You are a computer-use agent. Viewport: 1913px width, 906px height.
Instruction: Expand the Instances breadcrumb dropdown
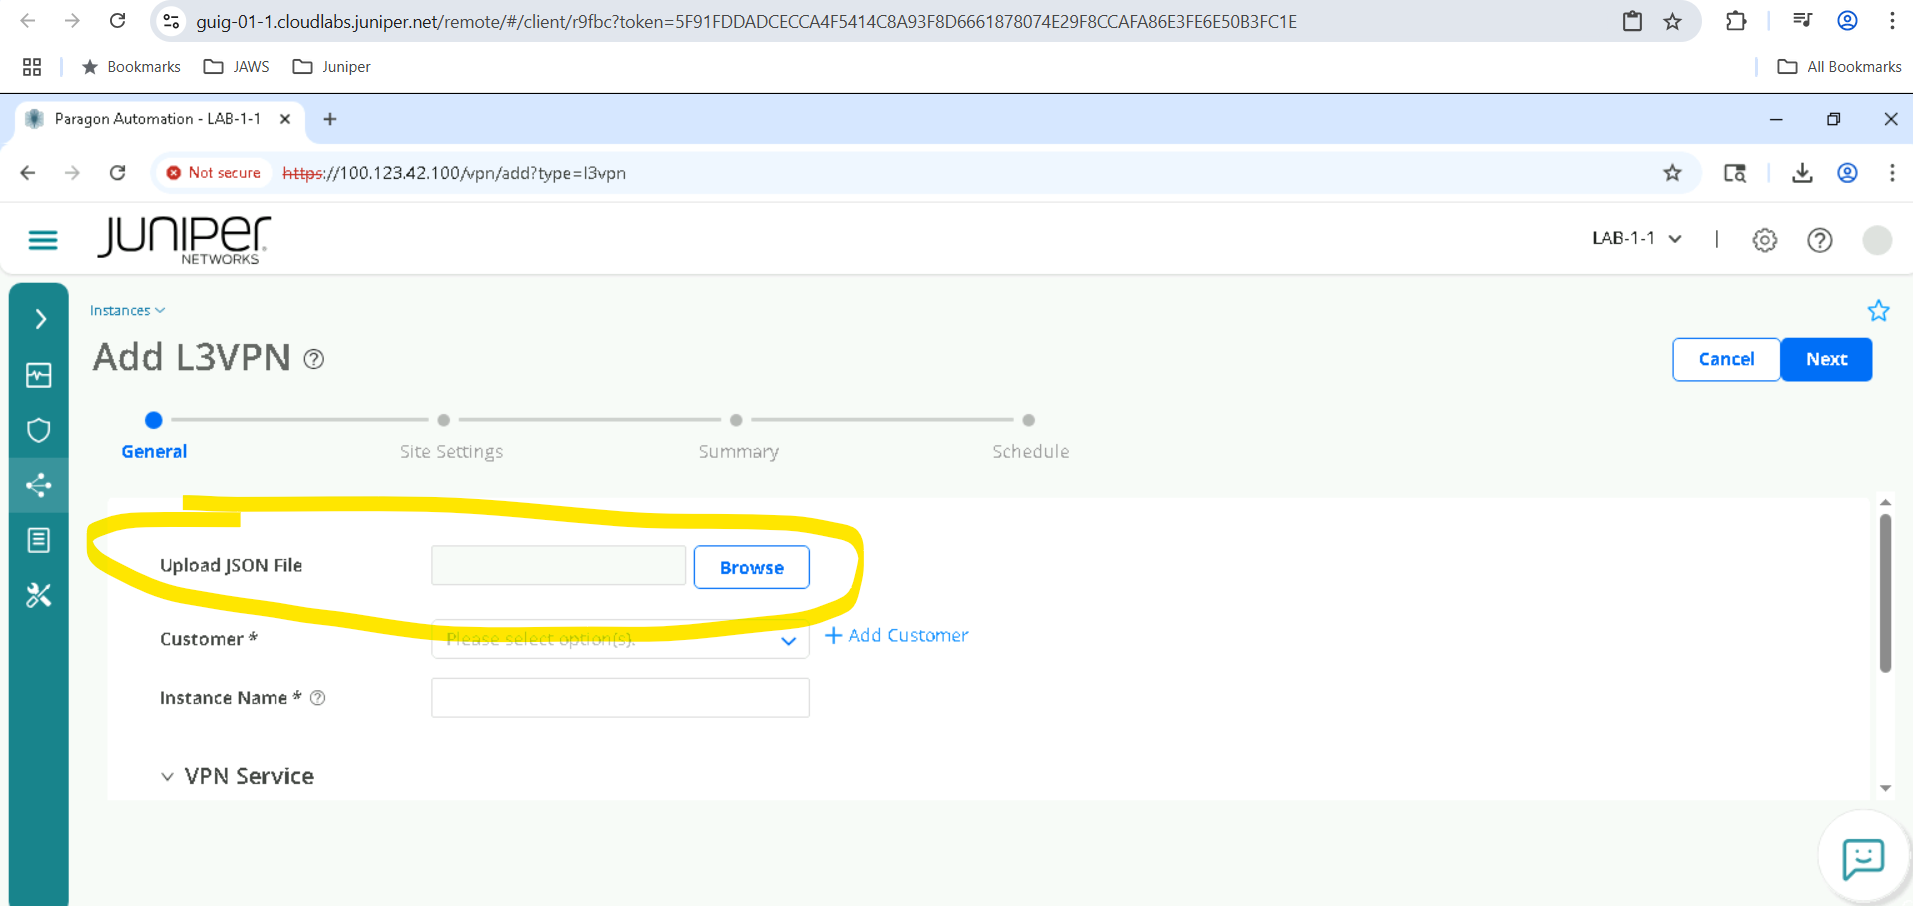pyautogui.click(x=127, y=311)
